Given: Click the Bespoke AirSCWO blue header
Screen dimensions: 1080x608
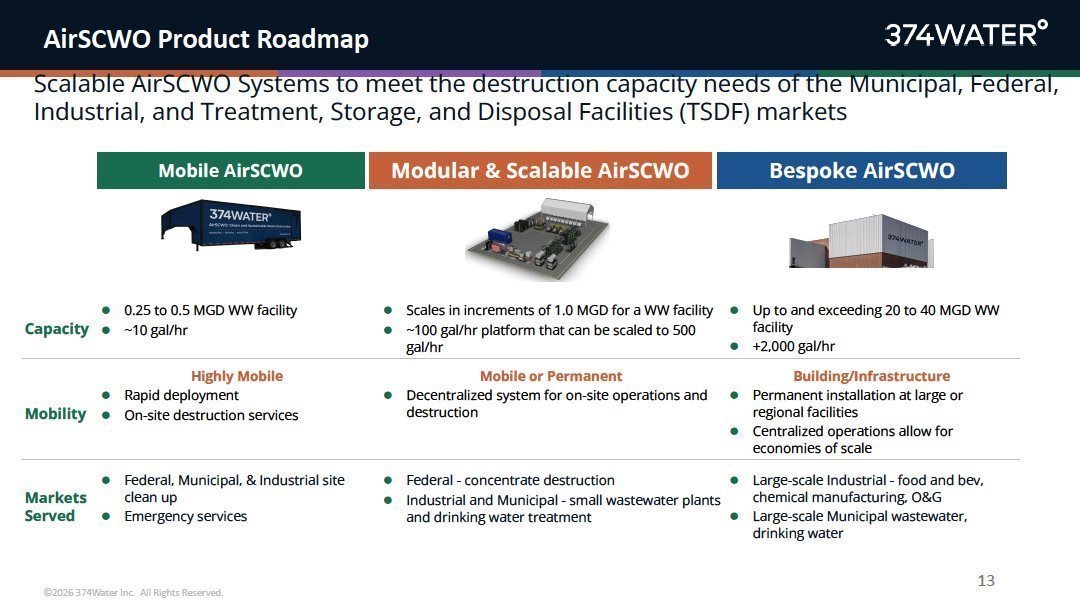Looking at the screenshot, I should 862,170.
